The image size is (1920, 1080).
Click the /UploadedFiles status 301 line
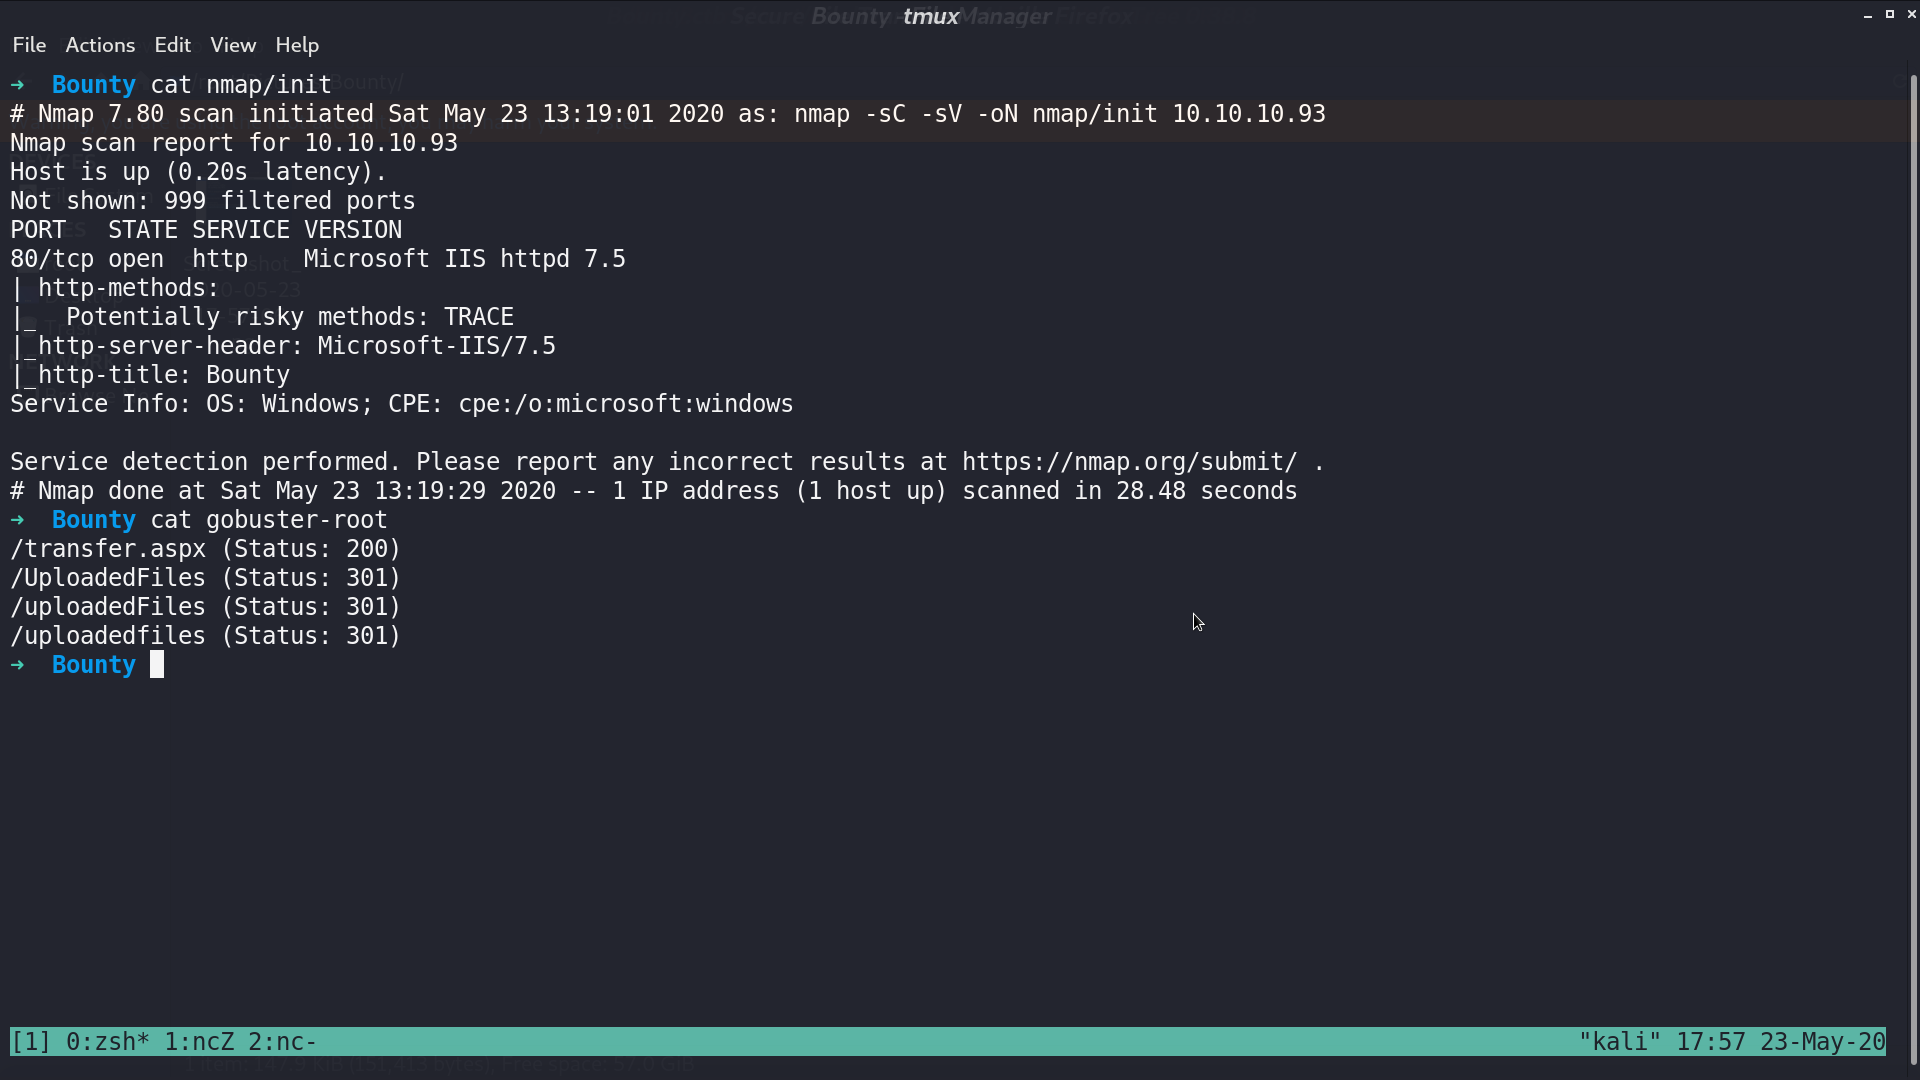click(x=205, y=578)
